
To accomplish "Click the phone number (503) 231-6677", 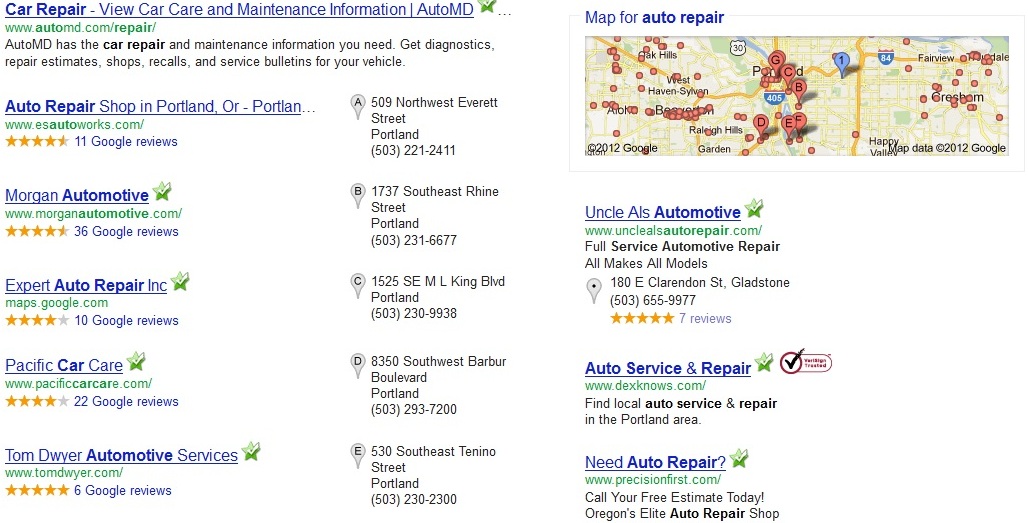I will tap(414, 240).
